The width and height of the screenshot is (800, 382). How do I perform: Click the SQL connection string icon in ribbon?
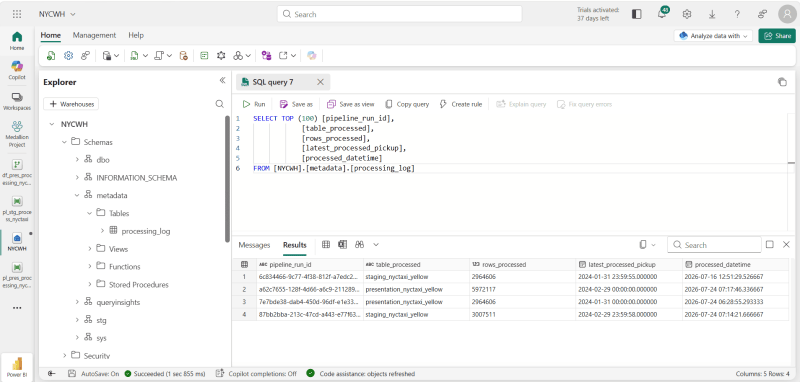(x=85, y=56)
